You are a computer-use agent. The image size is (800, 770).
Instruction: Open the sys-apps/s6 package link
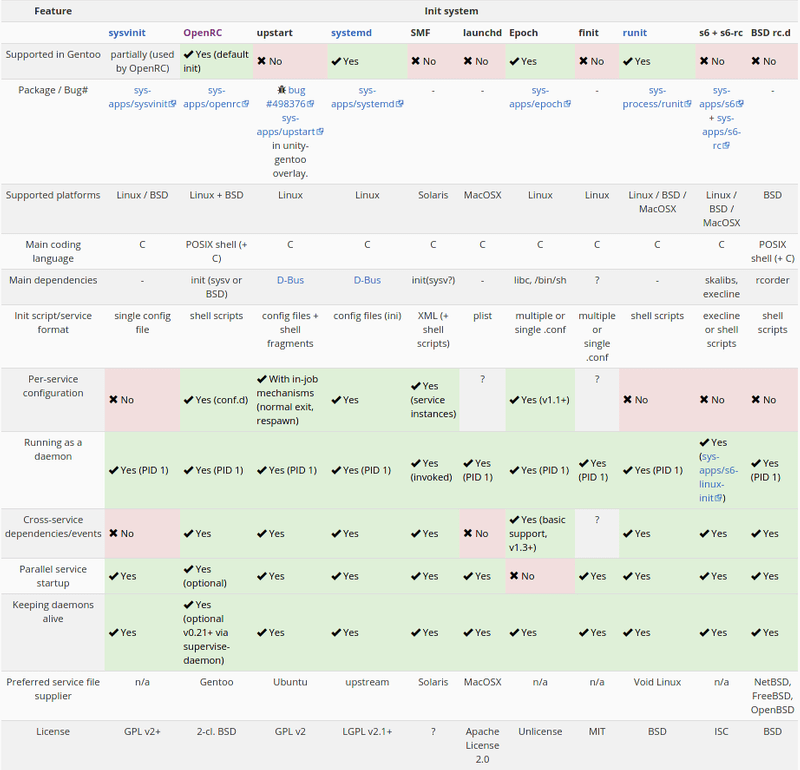[x=721, y=97]
